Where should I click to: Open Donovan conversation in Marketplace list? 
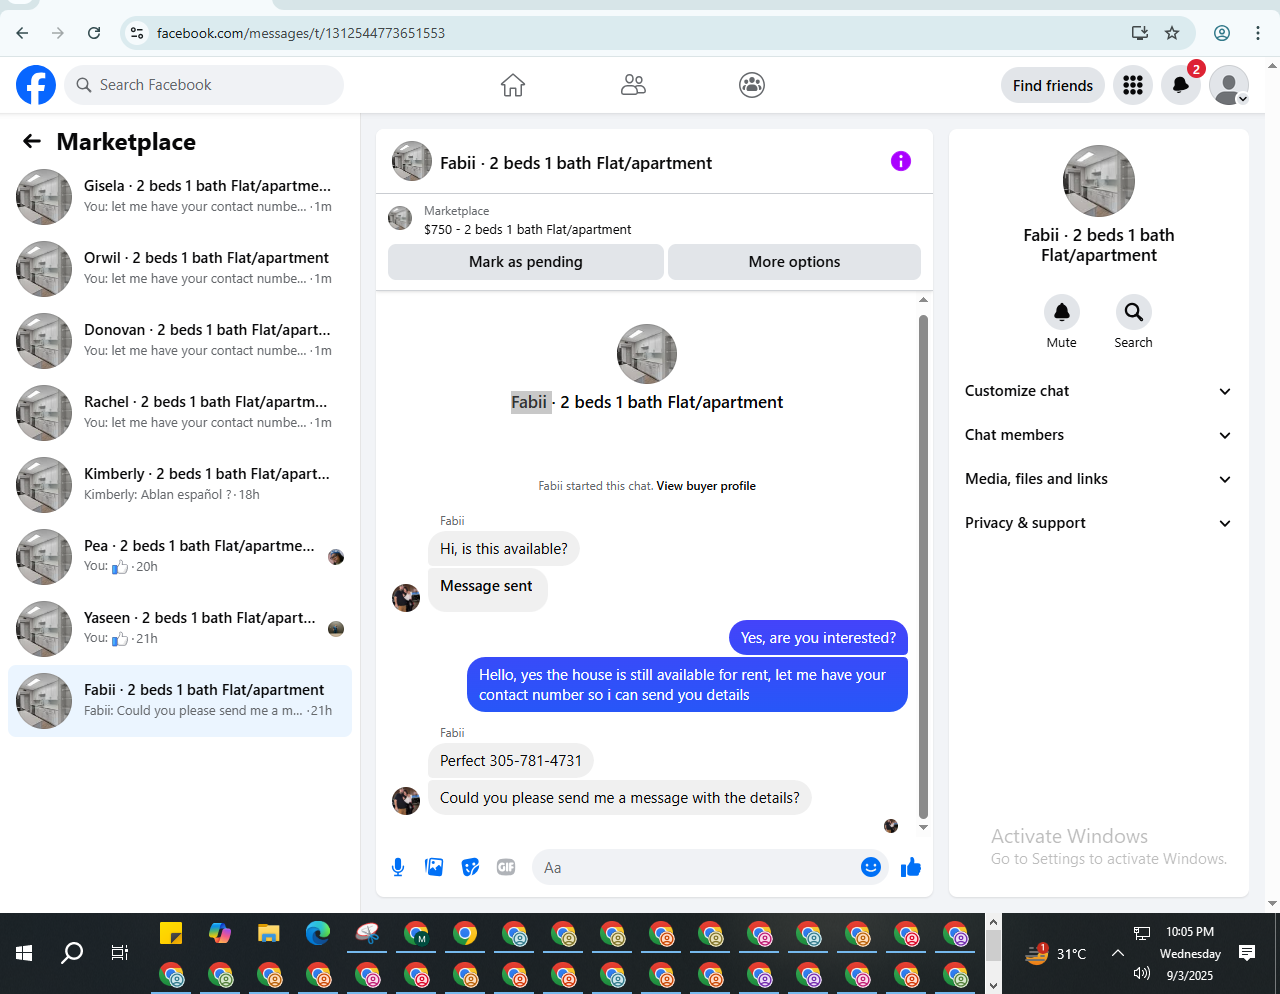(x=180, y=341)
